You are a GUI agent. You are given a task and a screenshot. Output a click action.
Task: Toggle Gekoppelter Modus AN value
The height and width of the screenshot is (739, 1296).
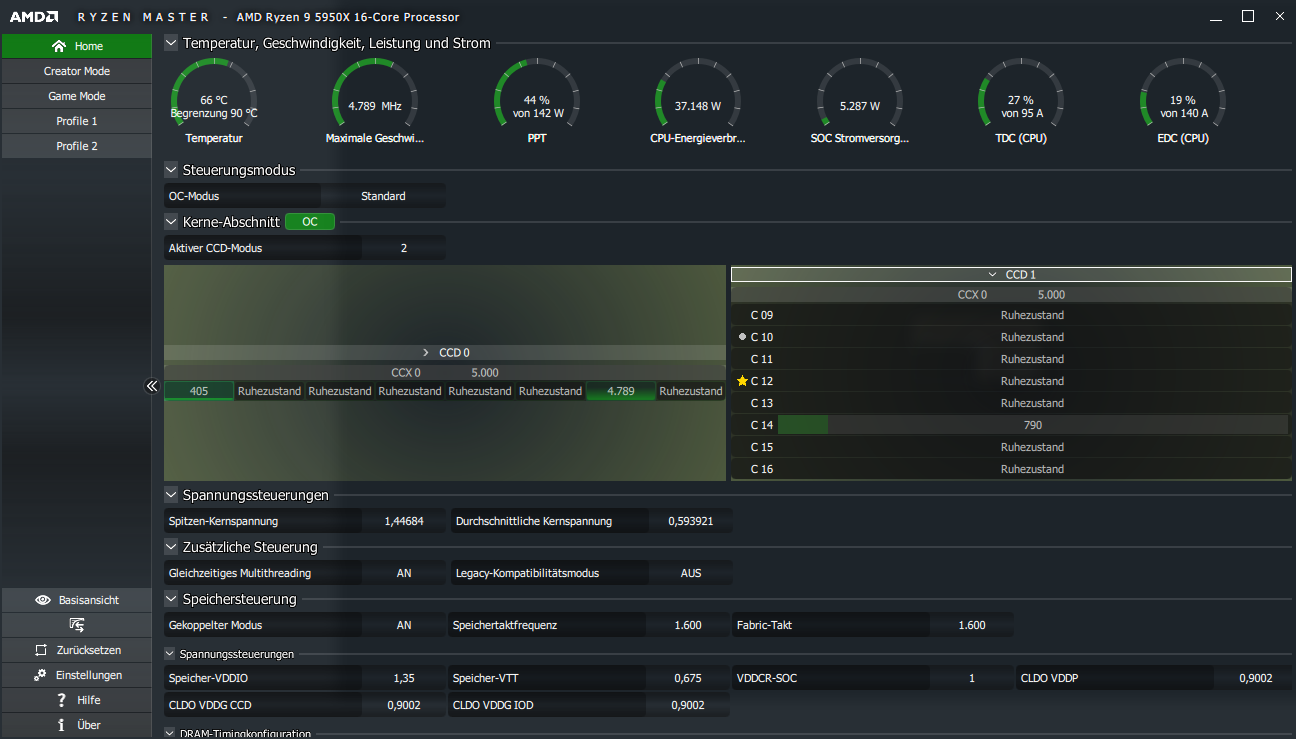404,625
